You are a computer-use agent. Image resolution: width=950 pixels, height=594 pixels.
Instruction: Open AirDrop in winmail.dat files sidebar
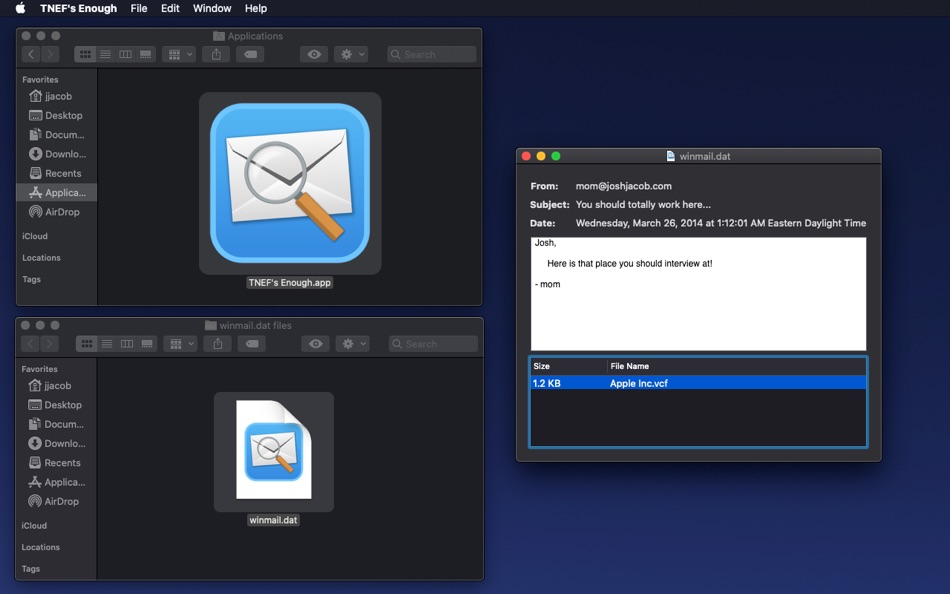(x=54, y=502)
